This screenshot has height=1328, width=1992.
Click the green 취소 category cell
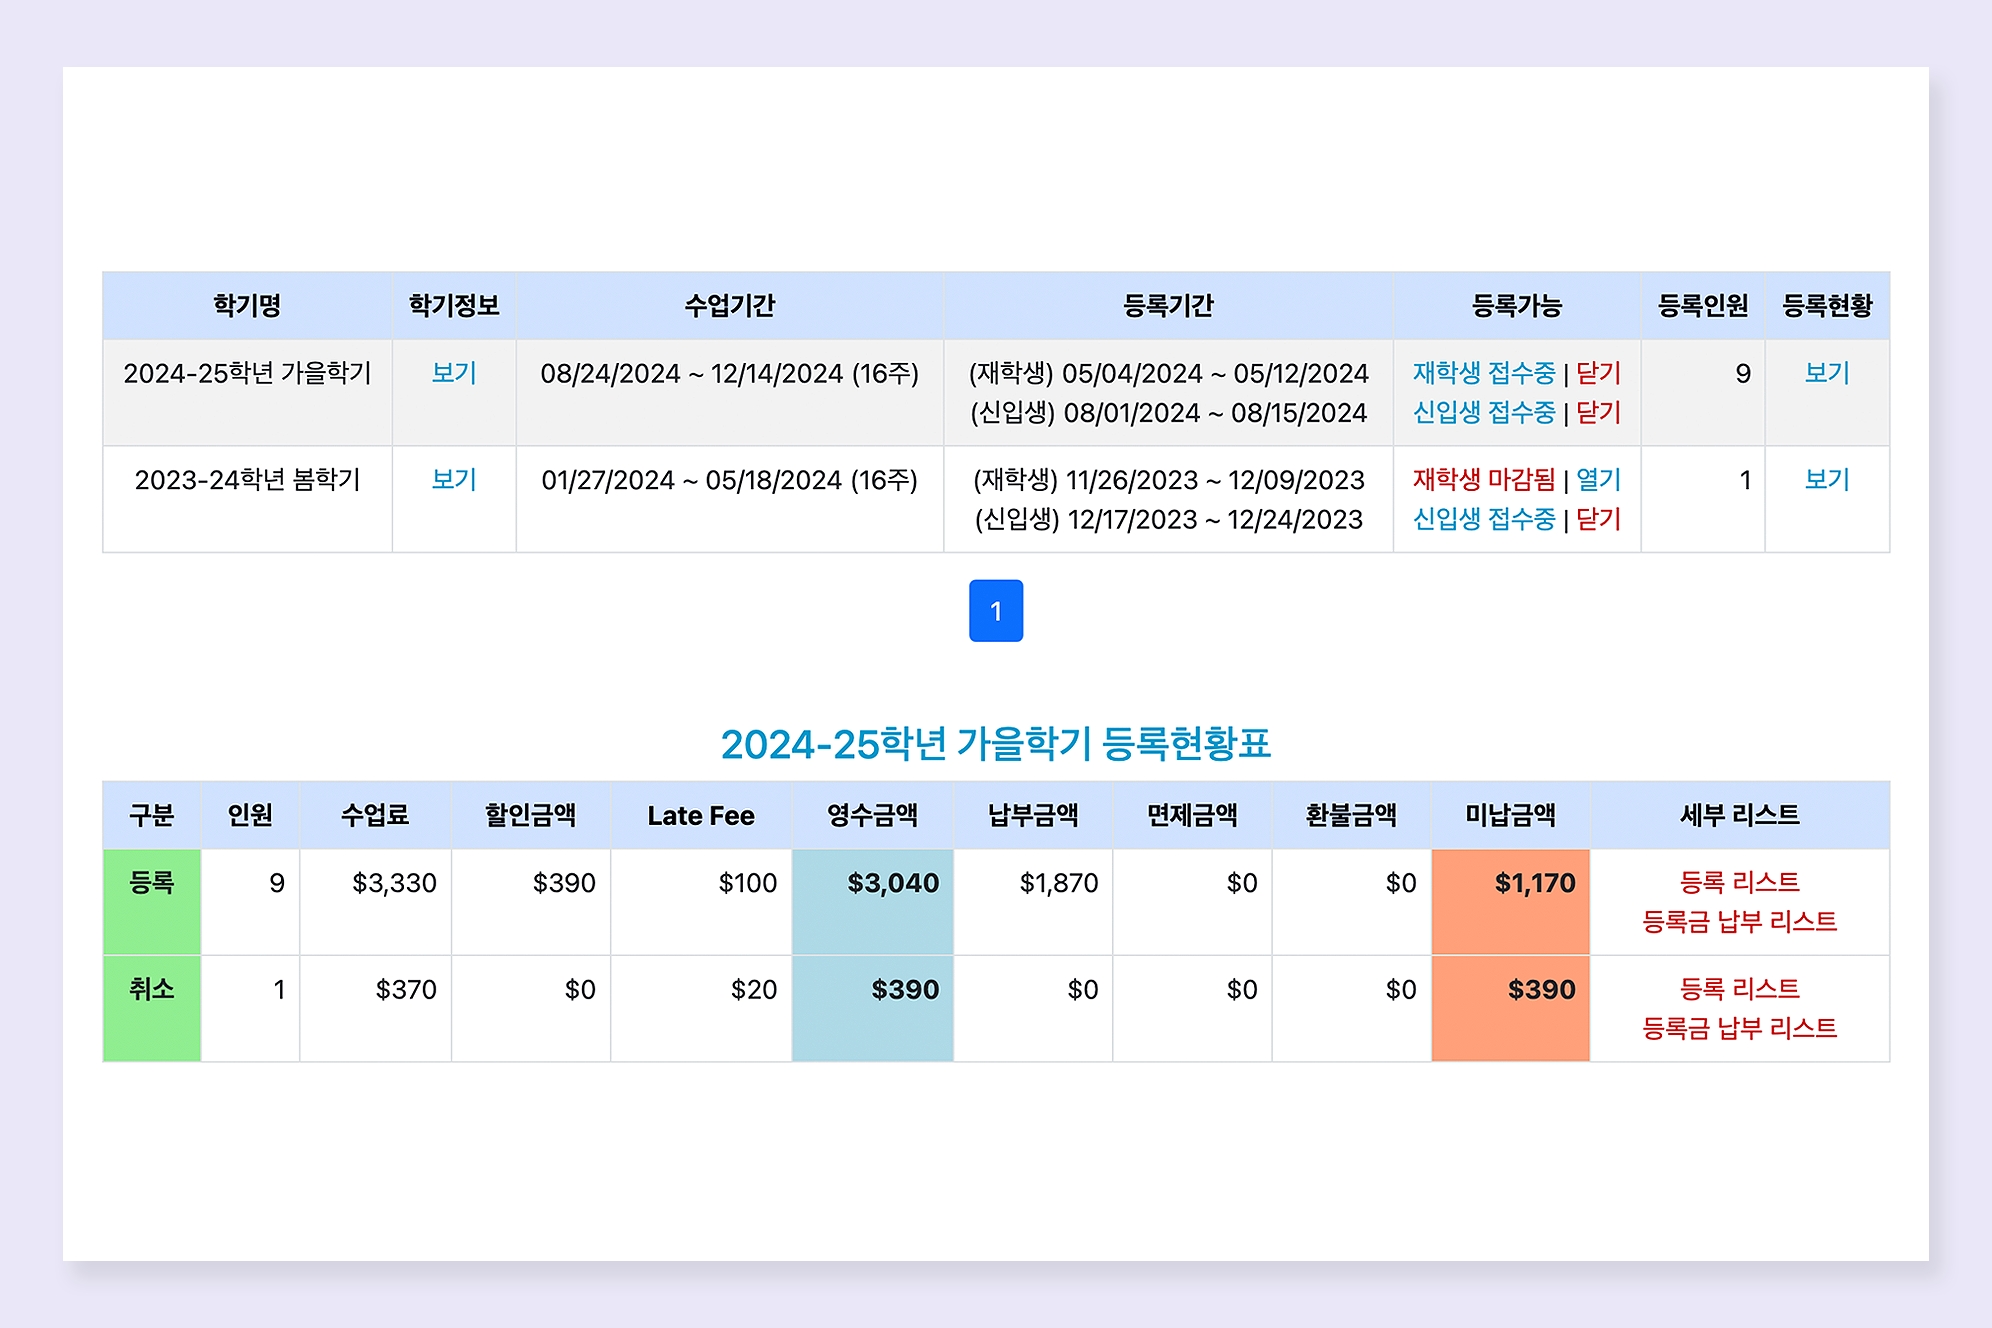(152, 1007)
